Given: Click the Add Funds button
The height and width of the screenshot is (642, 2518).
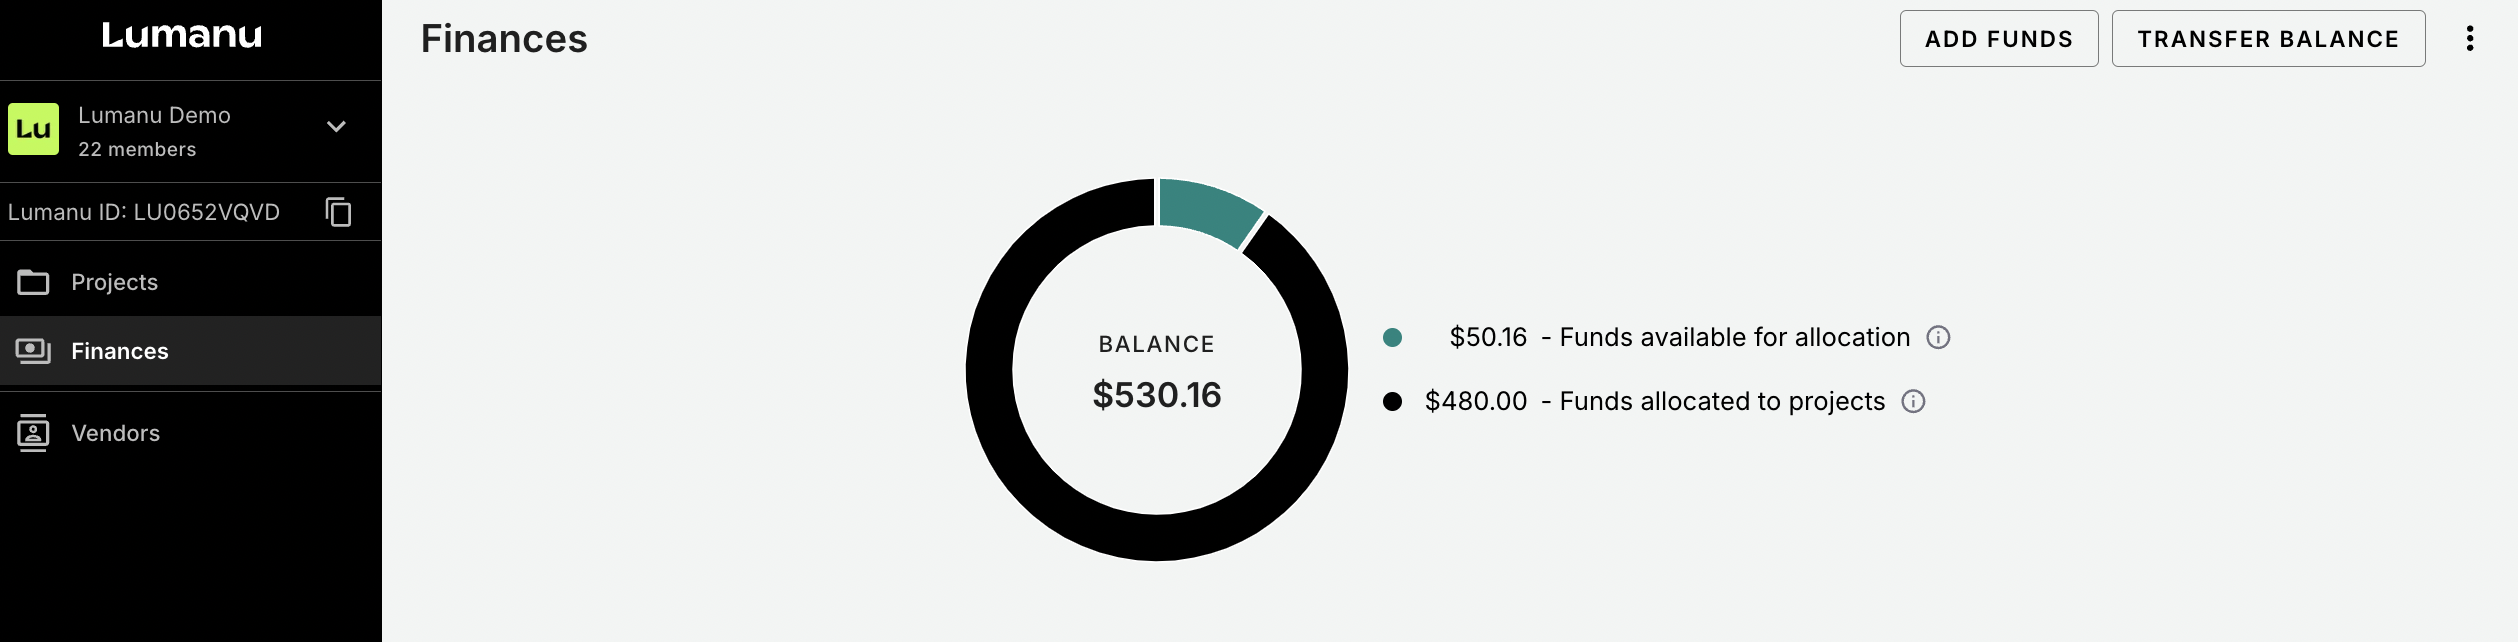Looking at the screenshot, I should pos(1998,39).
